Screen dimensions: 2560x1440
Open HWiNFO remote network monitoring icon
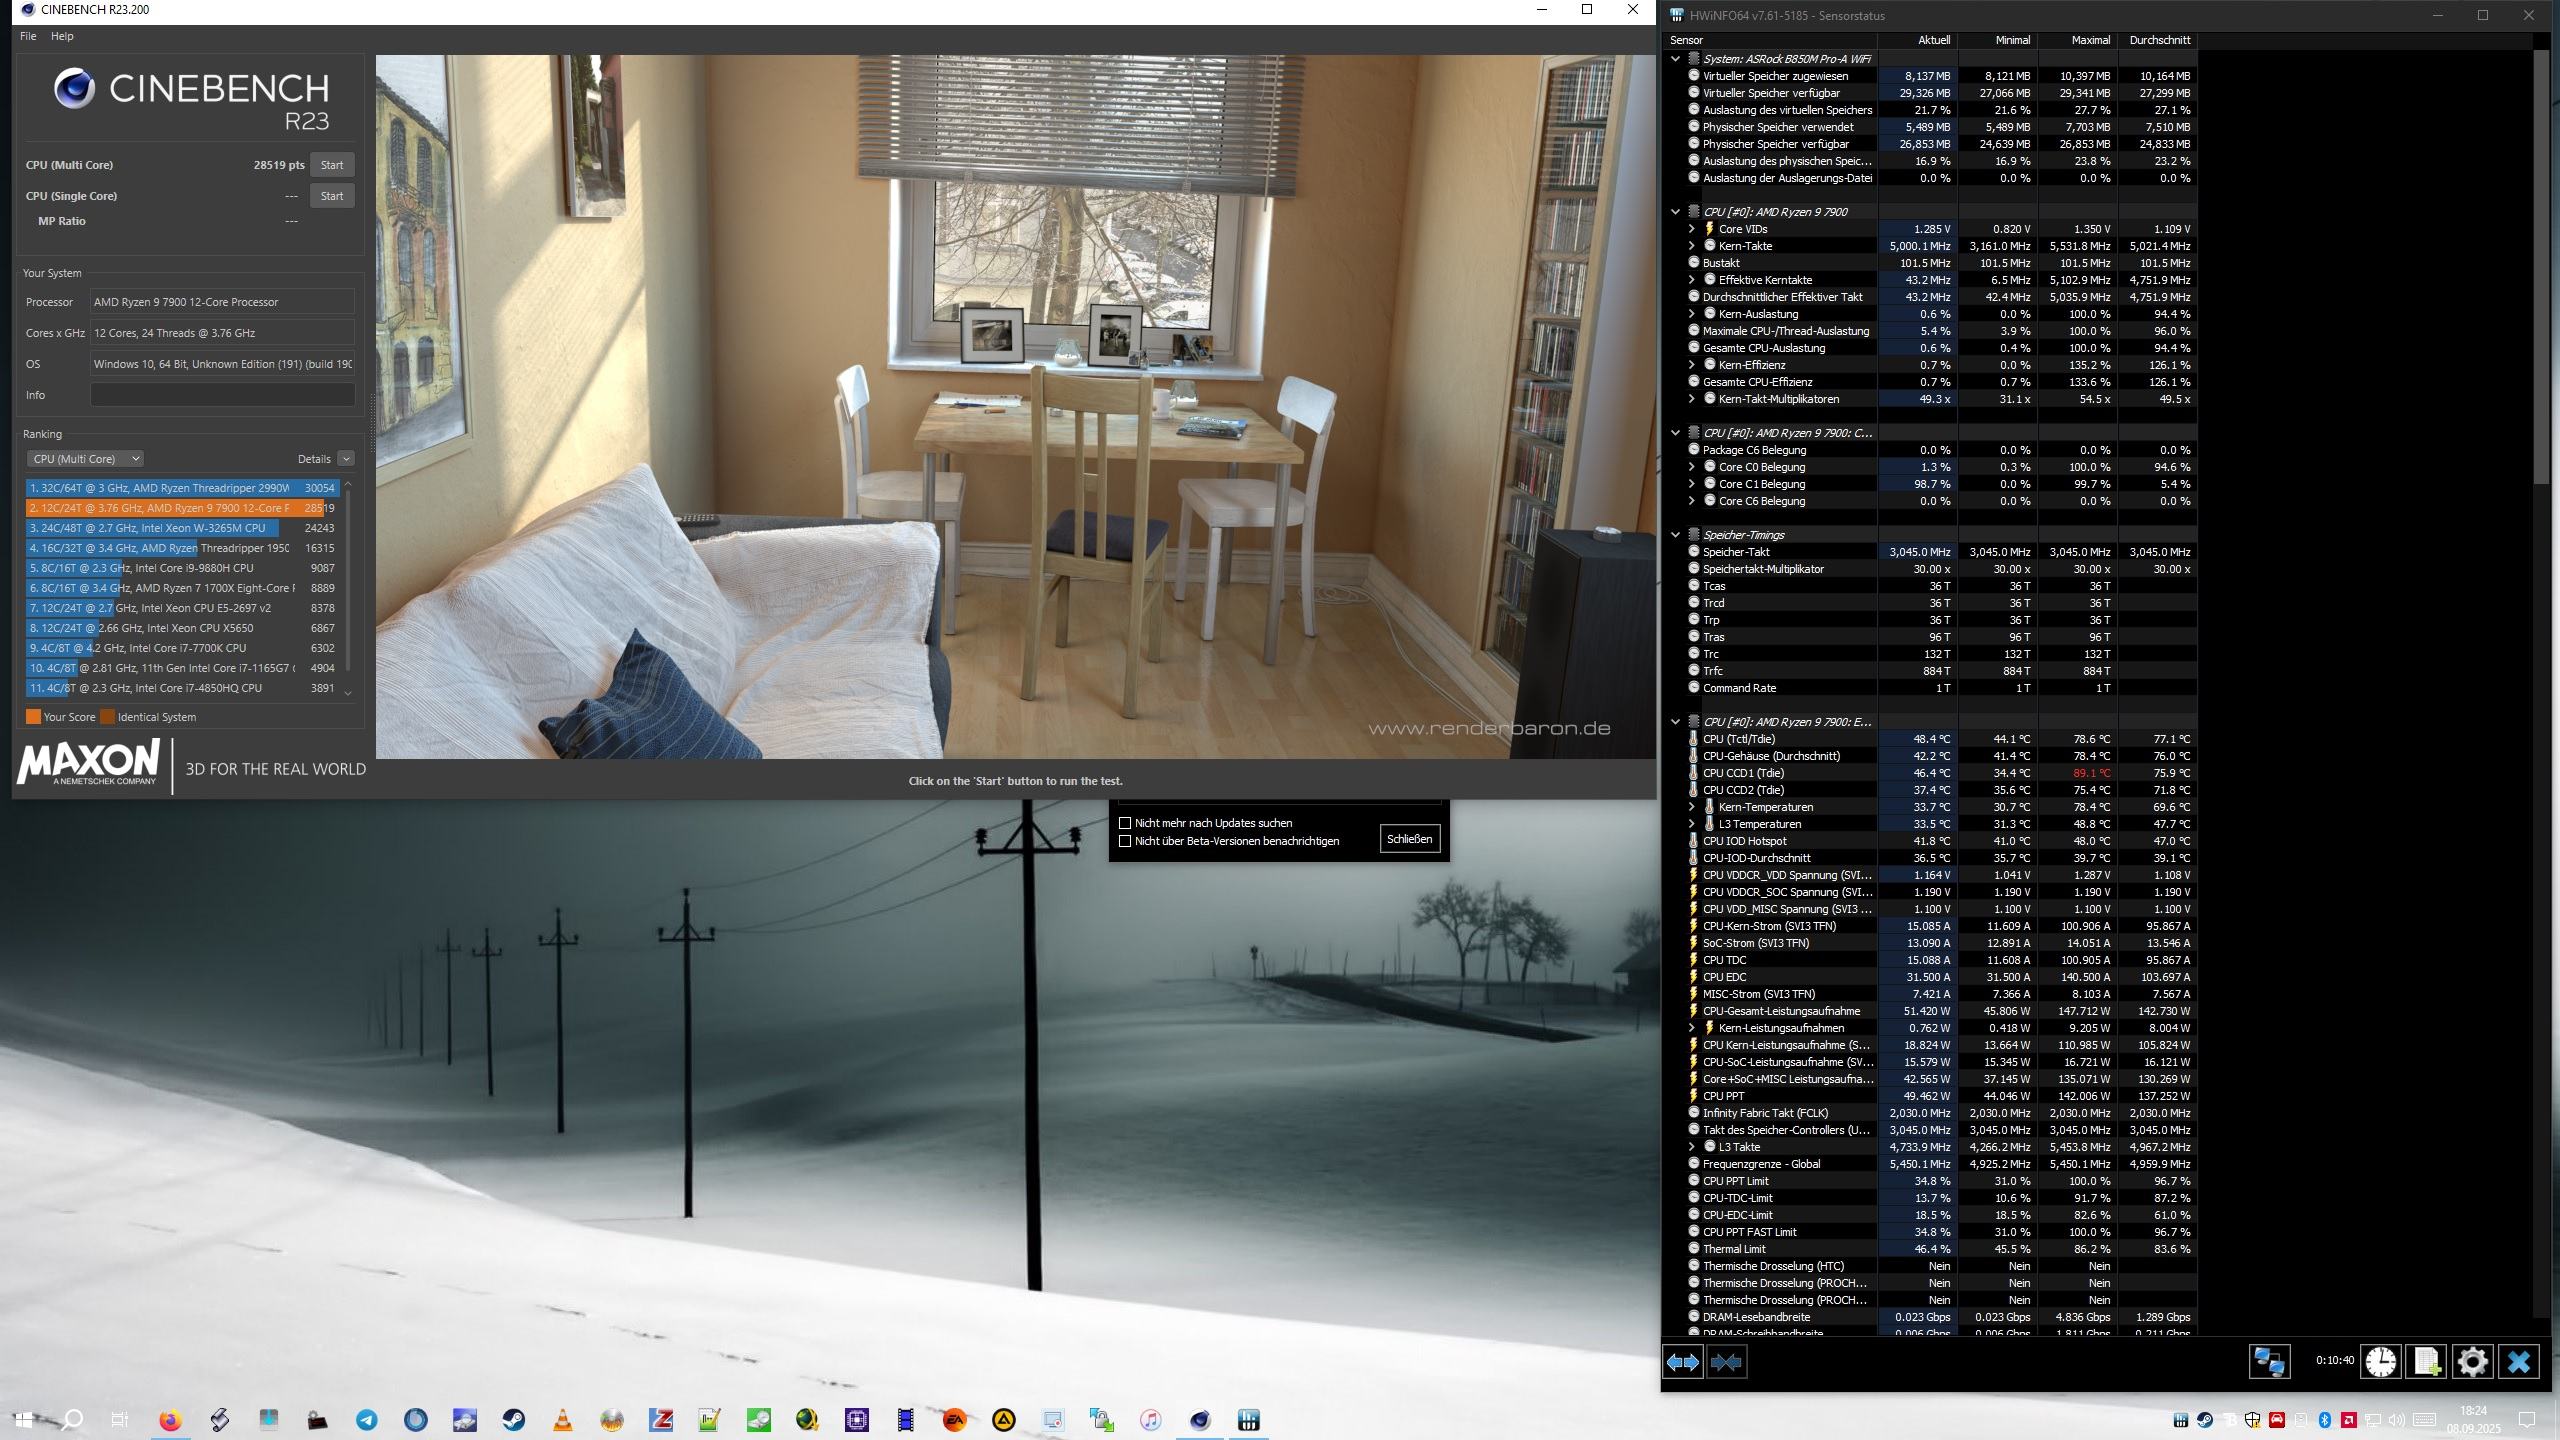coord(2269,1362)
